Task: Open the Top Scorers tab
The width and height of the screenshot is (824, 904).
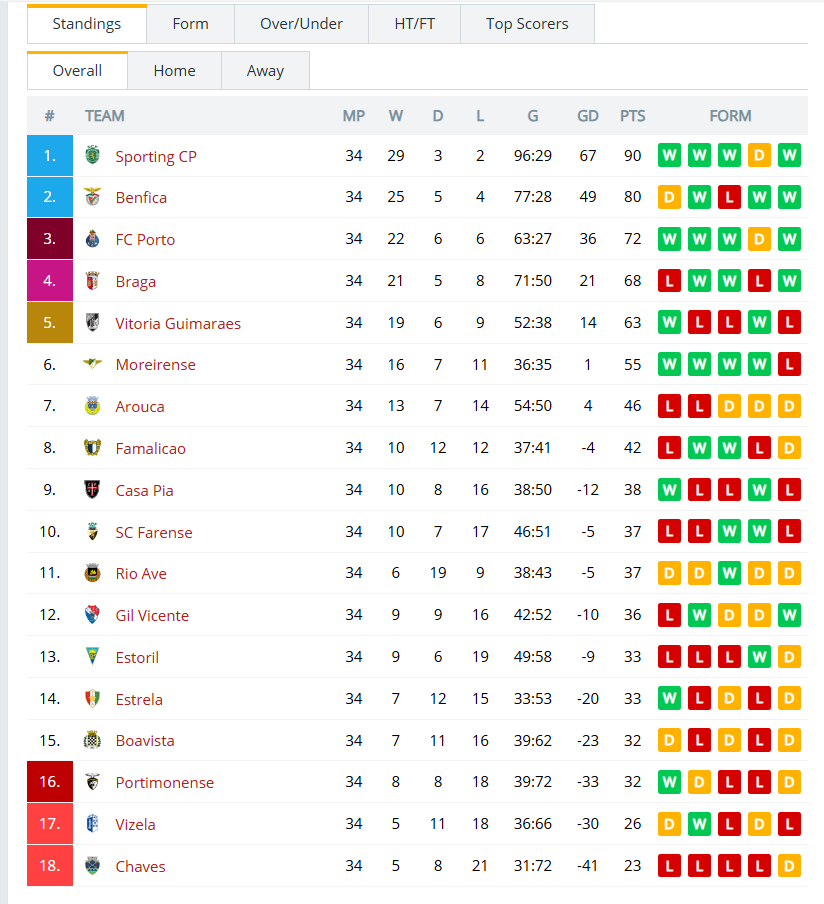Action: pos(527,24)
